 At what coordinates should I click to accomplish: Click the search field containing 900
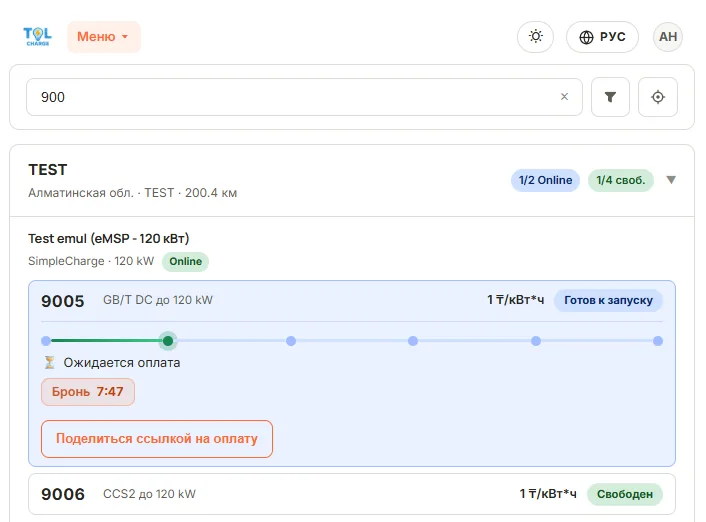click(x=304, y=97)
